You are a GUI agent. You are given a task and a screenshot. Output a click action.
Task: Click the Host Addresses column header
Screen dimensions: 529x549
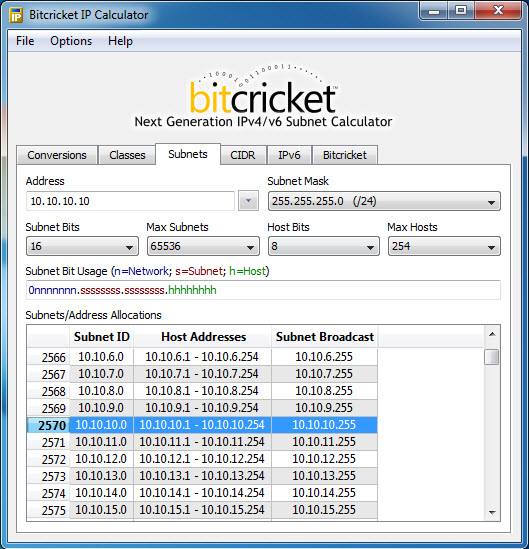pyautogui.click(x=203, y=337)
